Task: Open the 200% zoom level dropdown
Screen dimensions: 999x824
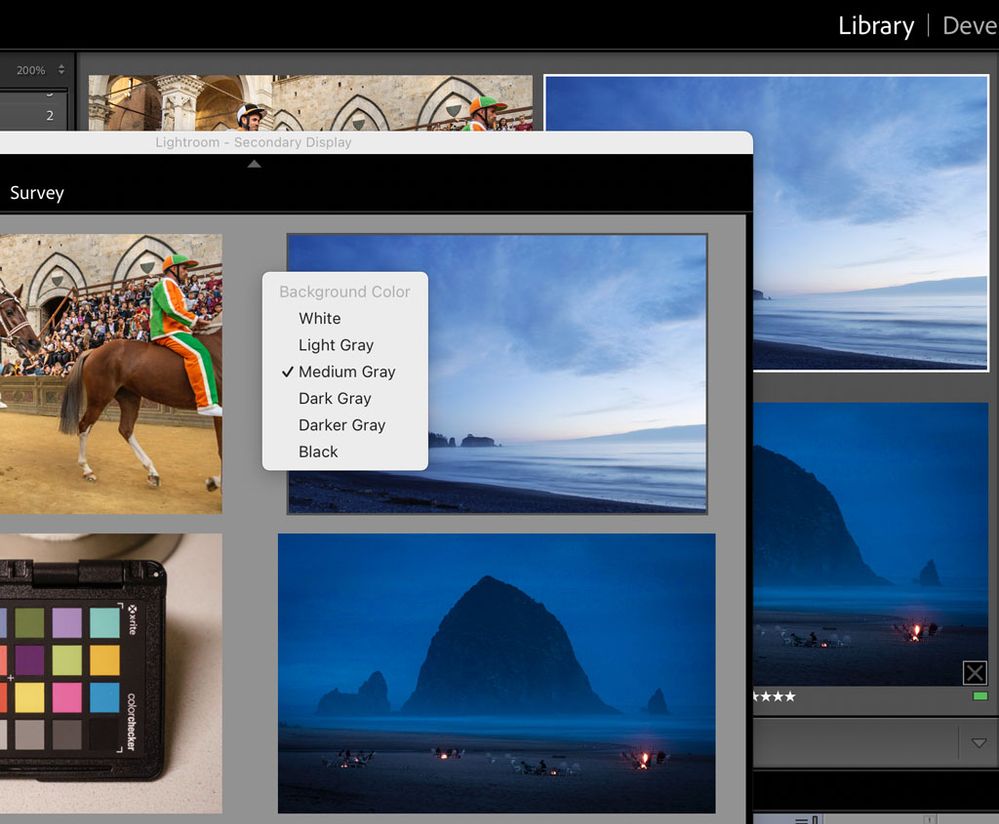Action: coord(30,70)
